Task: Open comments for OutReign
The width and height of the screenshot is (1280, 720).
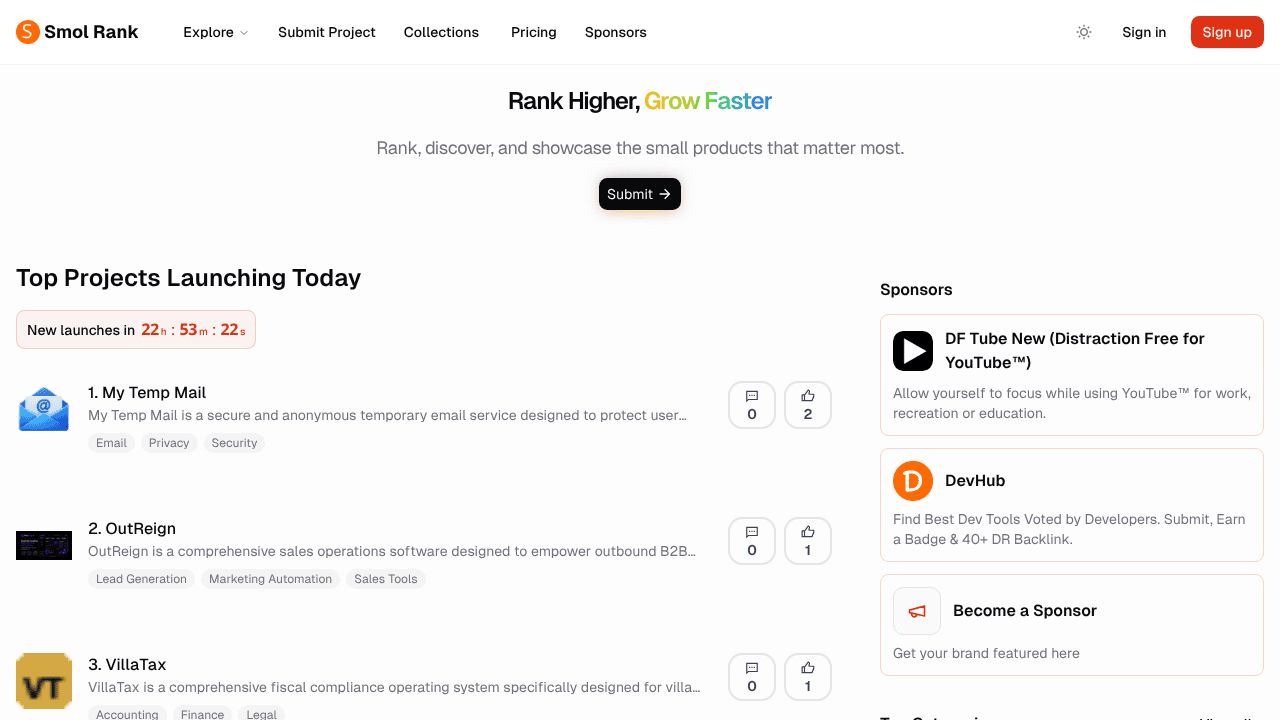Action: point(752,541)
